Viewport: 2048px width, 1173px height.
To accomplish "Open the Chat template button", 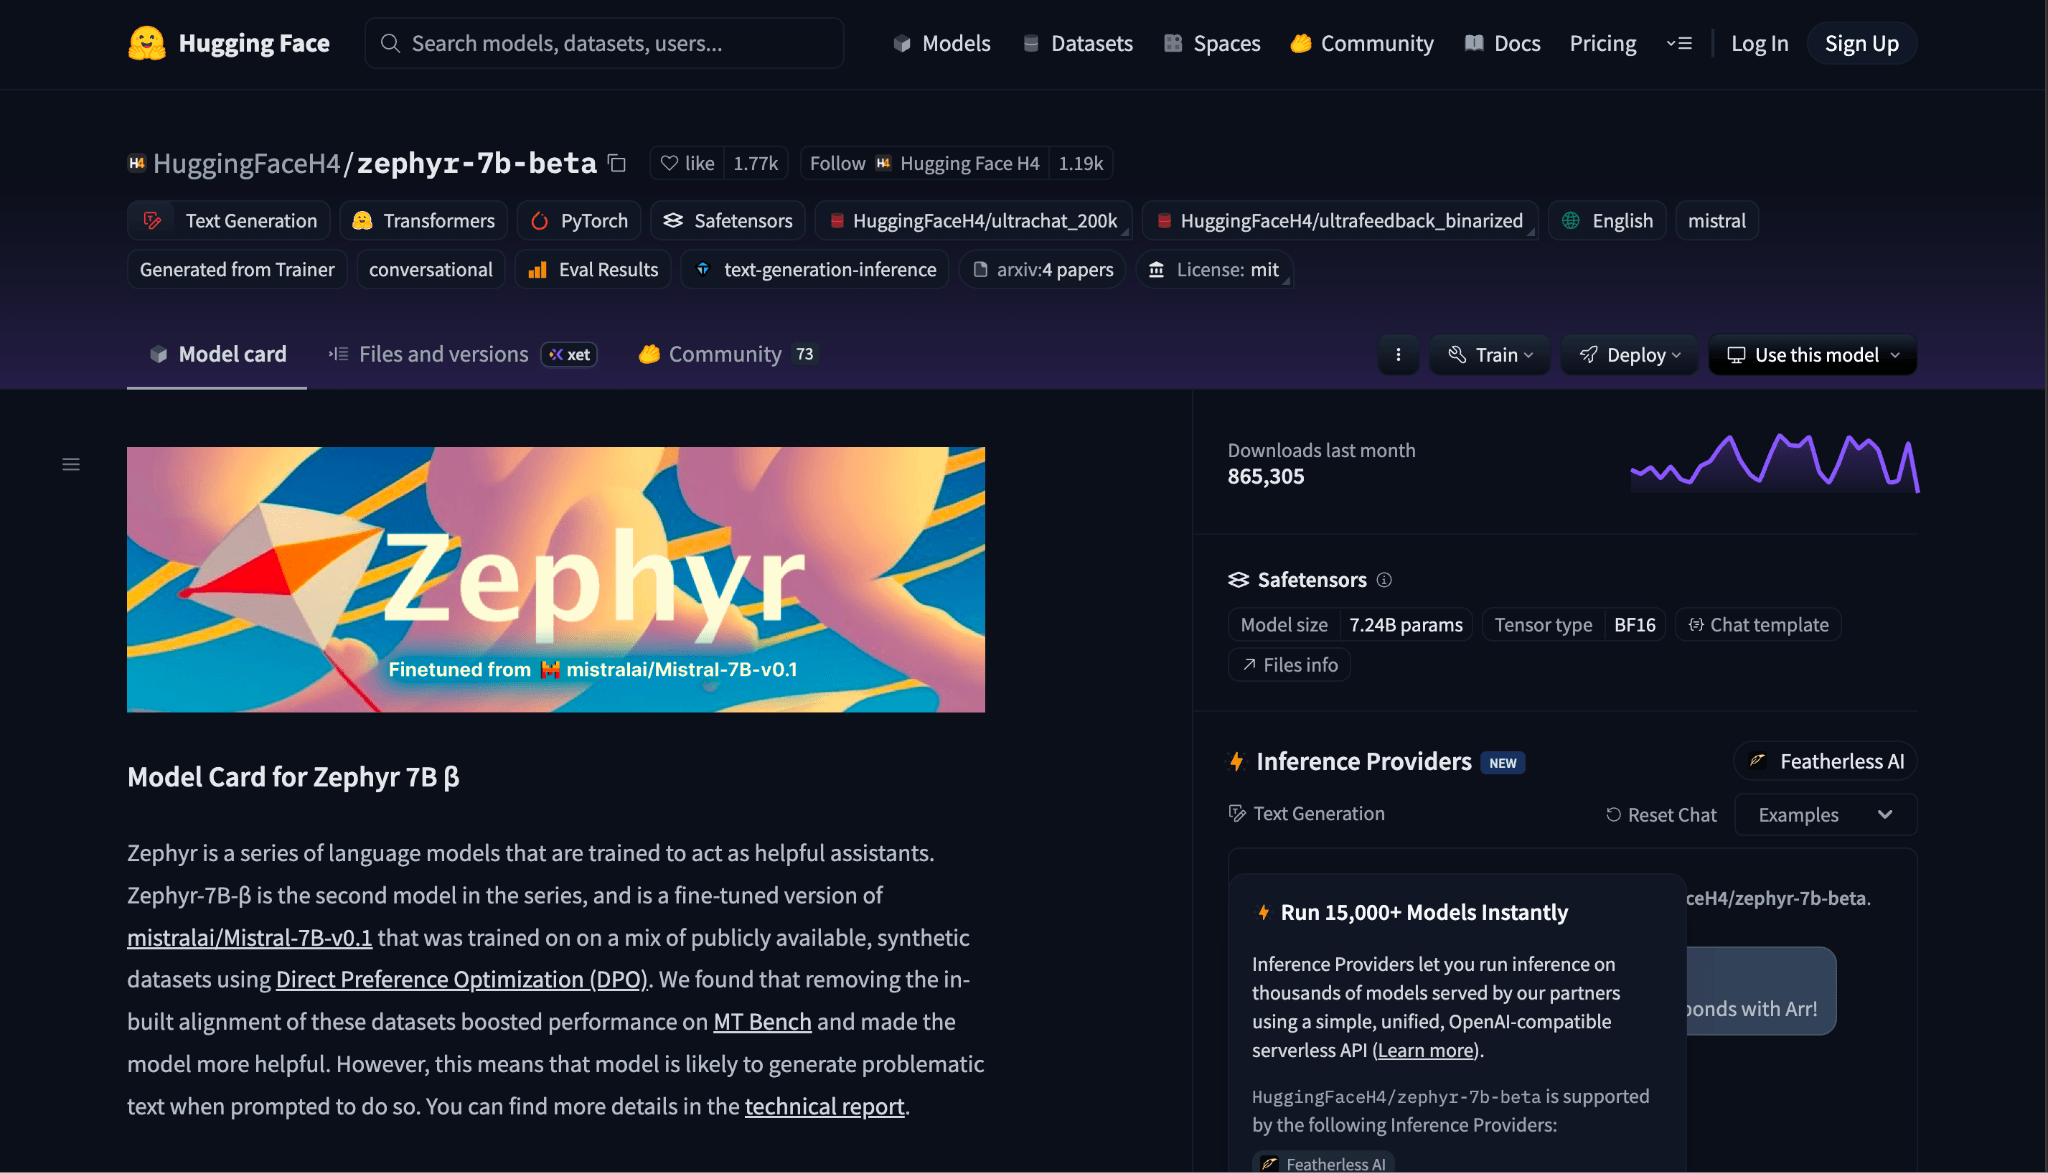I will tap(1758, 625).
